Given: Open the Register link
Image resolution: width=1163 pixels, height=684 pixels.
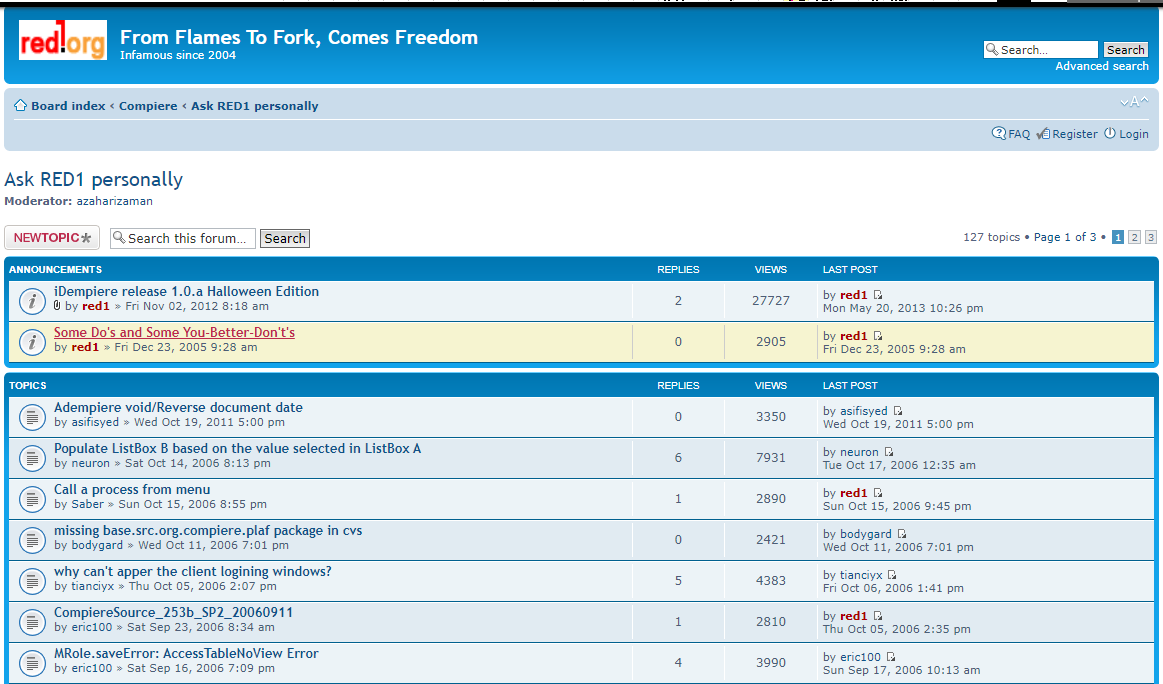Looking at the screenshot, I should point(1075,134).
